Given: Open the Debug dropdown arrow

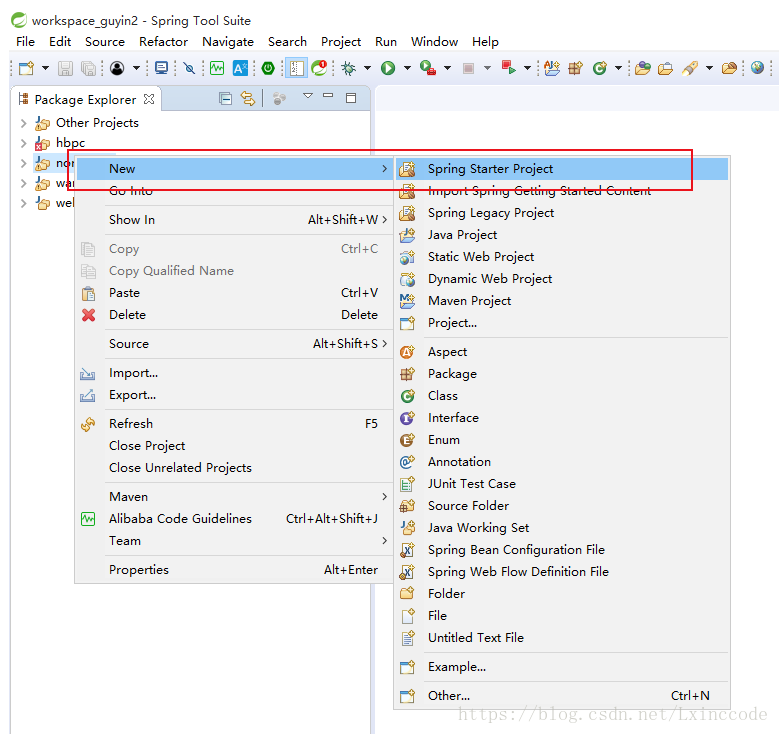Looking at the screenshot, I should [368, 68].
